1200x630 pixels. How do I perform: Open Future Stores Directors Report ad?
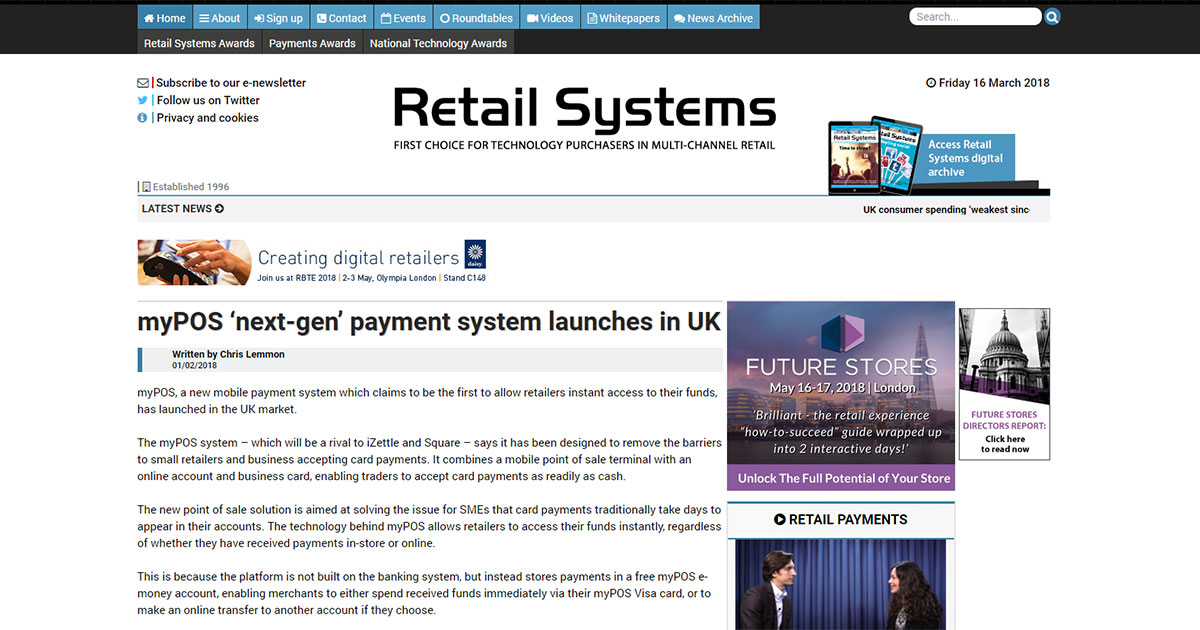[1004, 384]
